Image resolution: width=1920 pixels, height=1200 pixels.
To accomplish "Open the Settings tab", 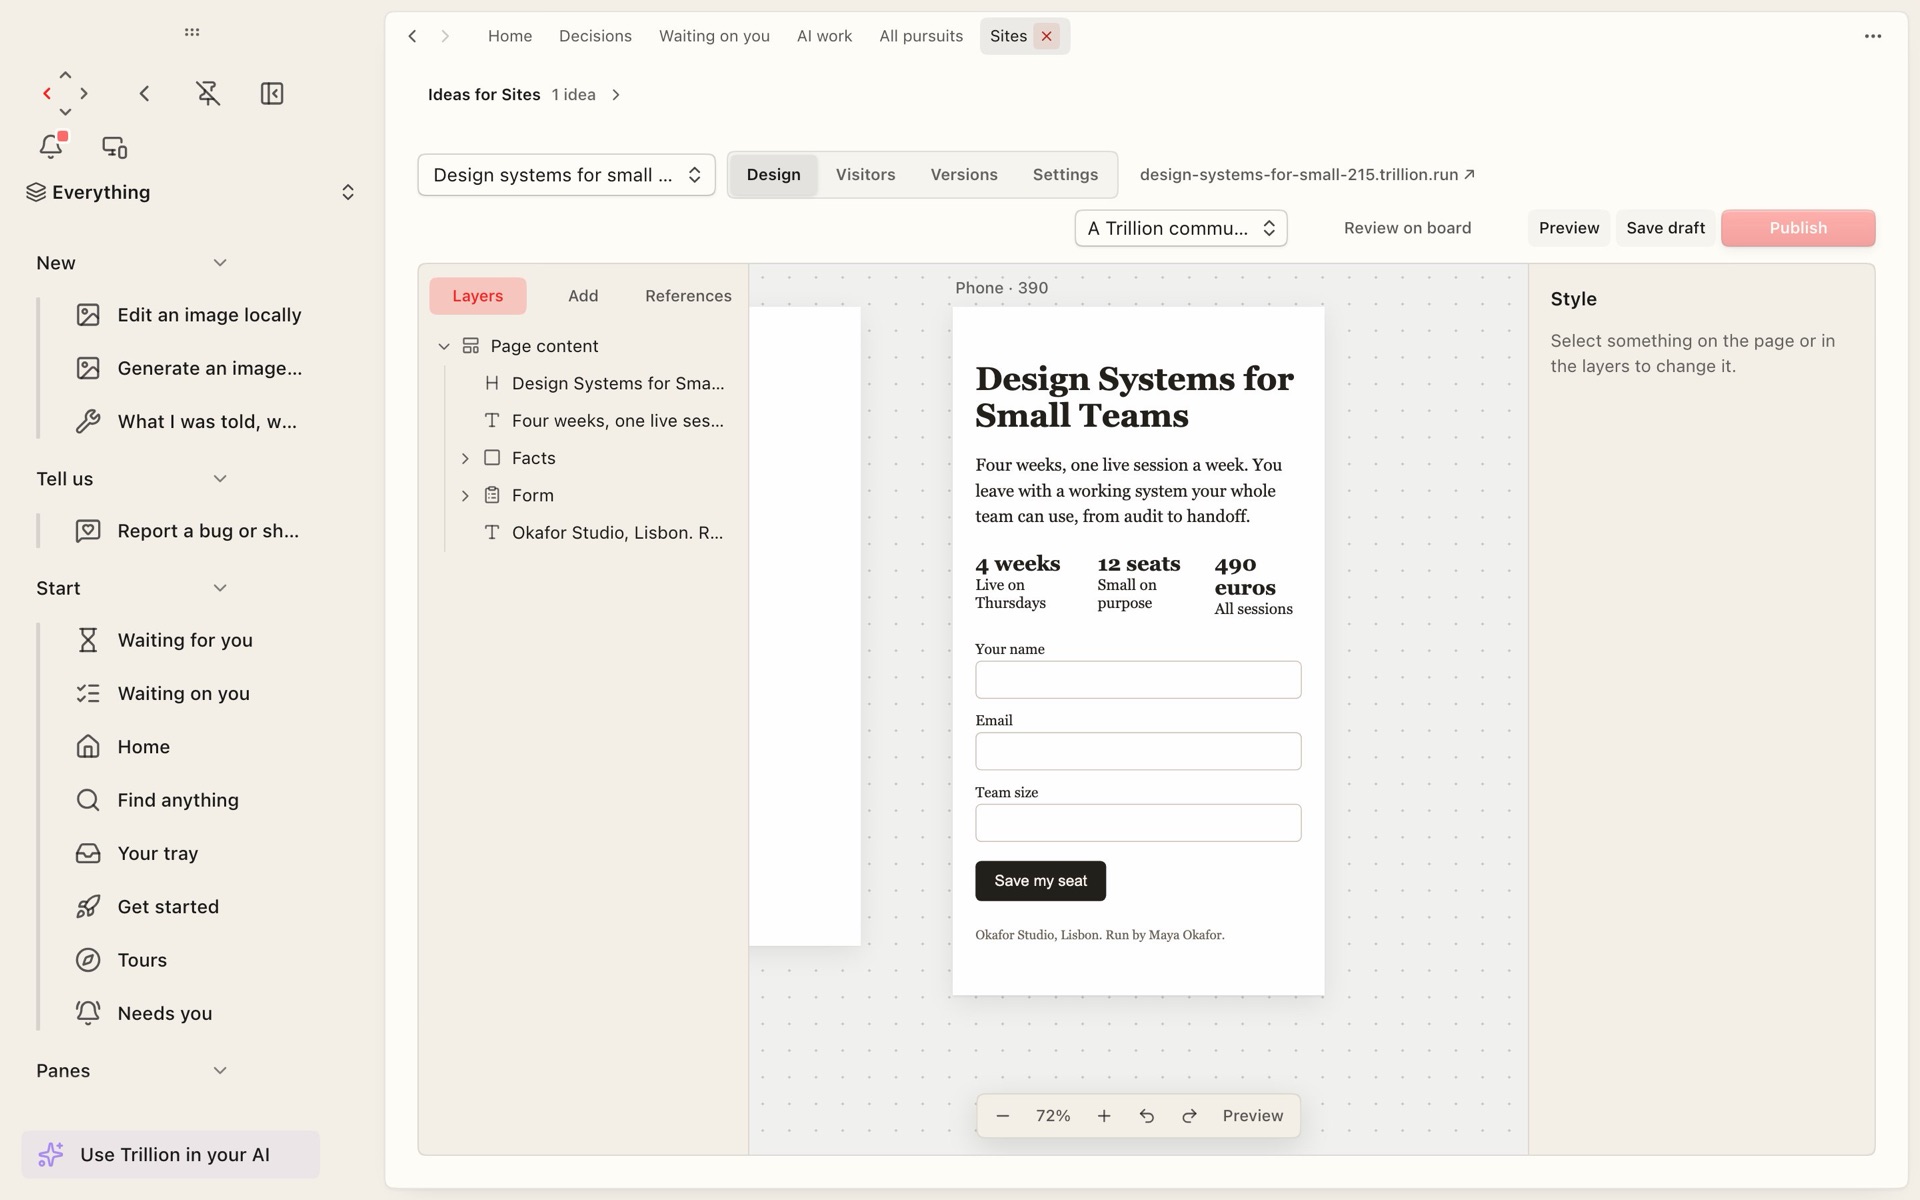I will [x=1065, y=175].
